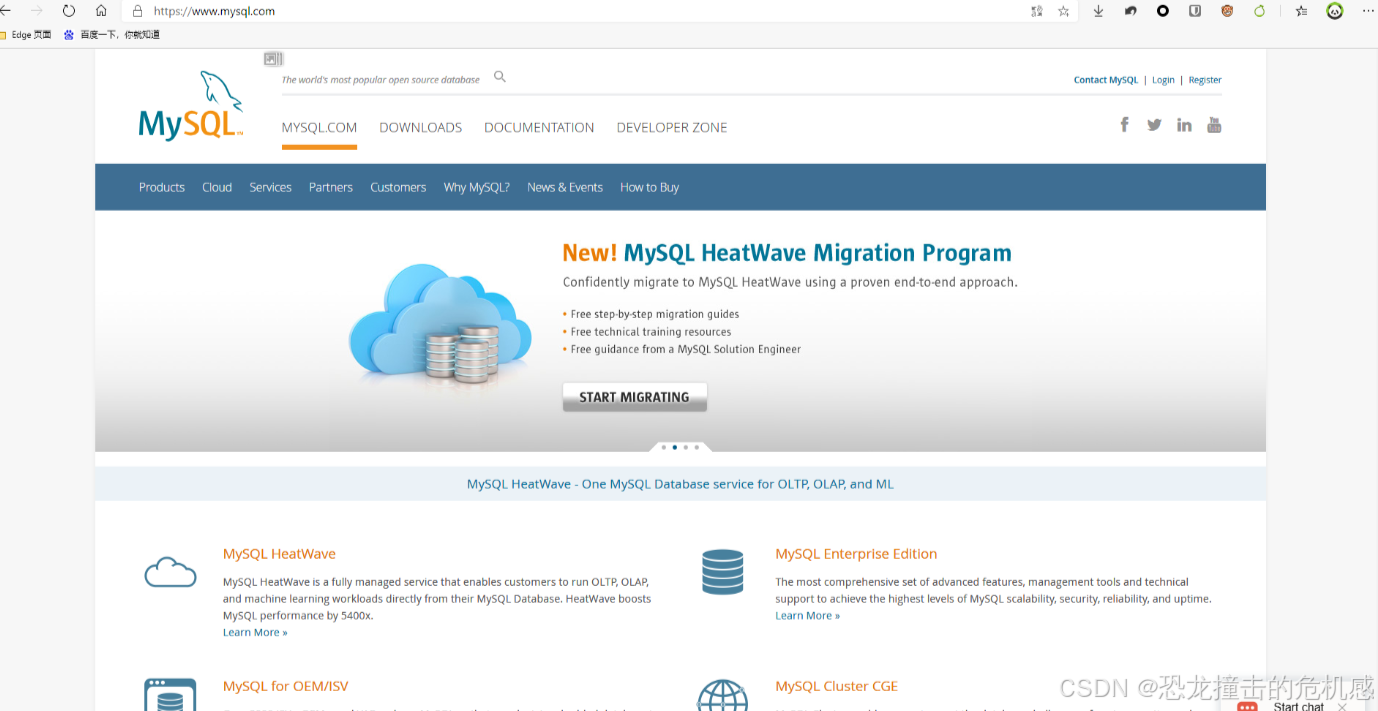Select the DEVELOPER ZONE tab
The height and width of the screenshot is (711, 1378).
(672, 128)
